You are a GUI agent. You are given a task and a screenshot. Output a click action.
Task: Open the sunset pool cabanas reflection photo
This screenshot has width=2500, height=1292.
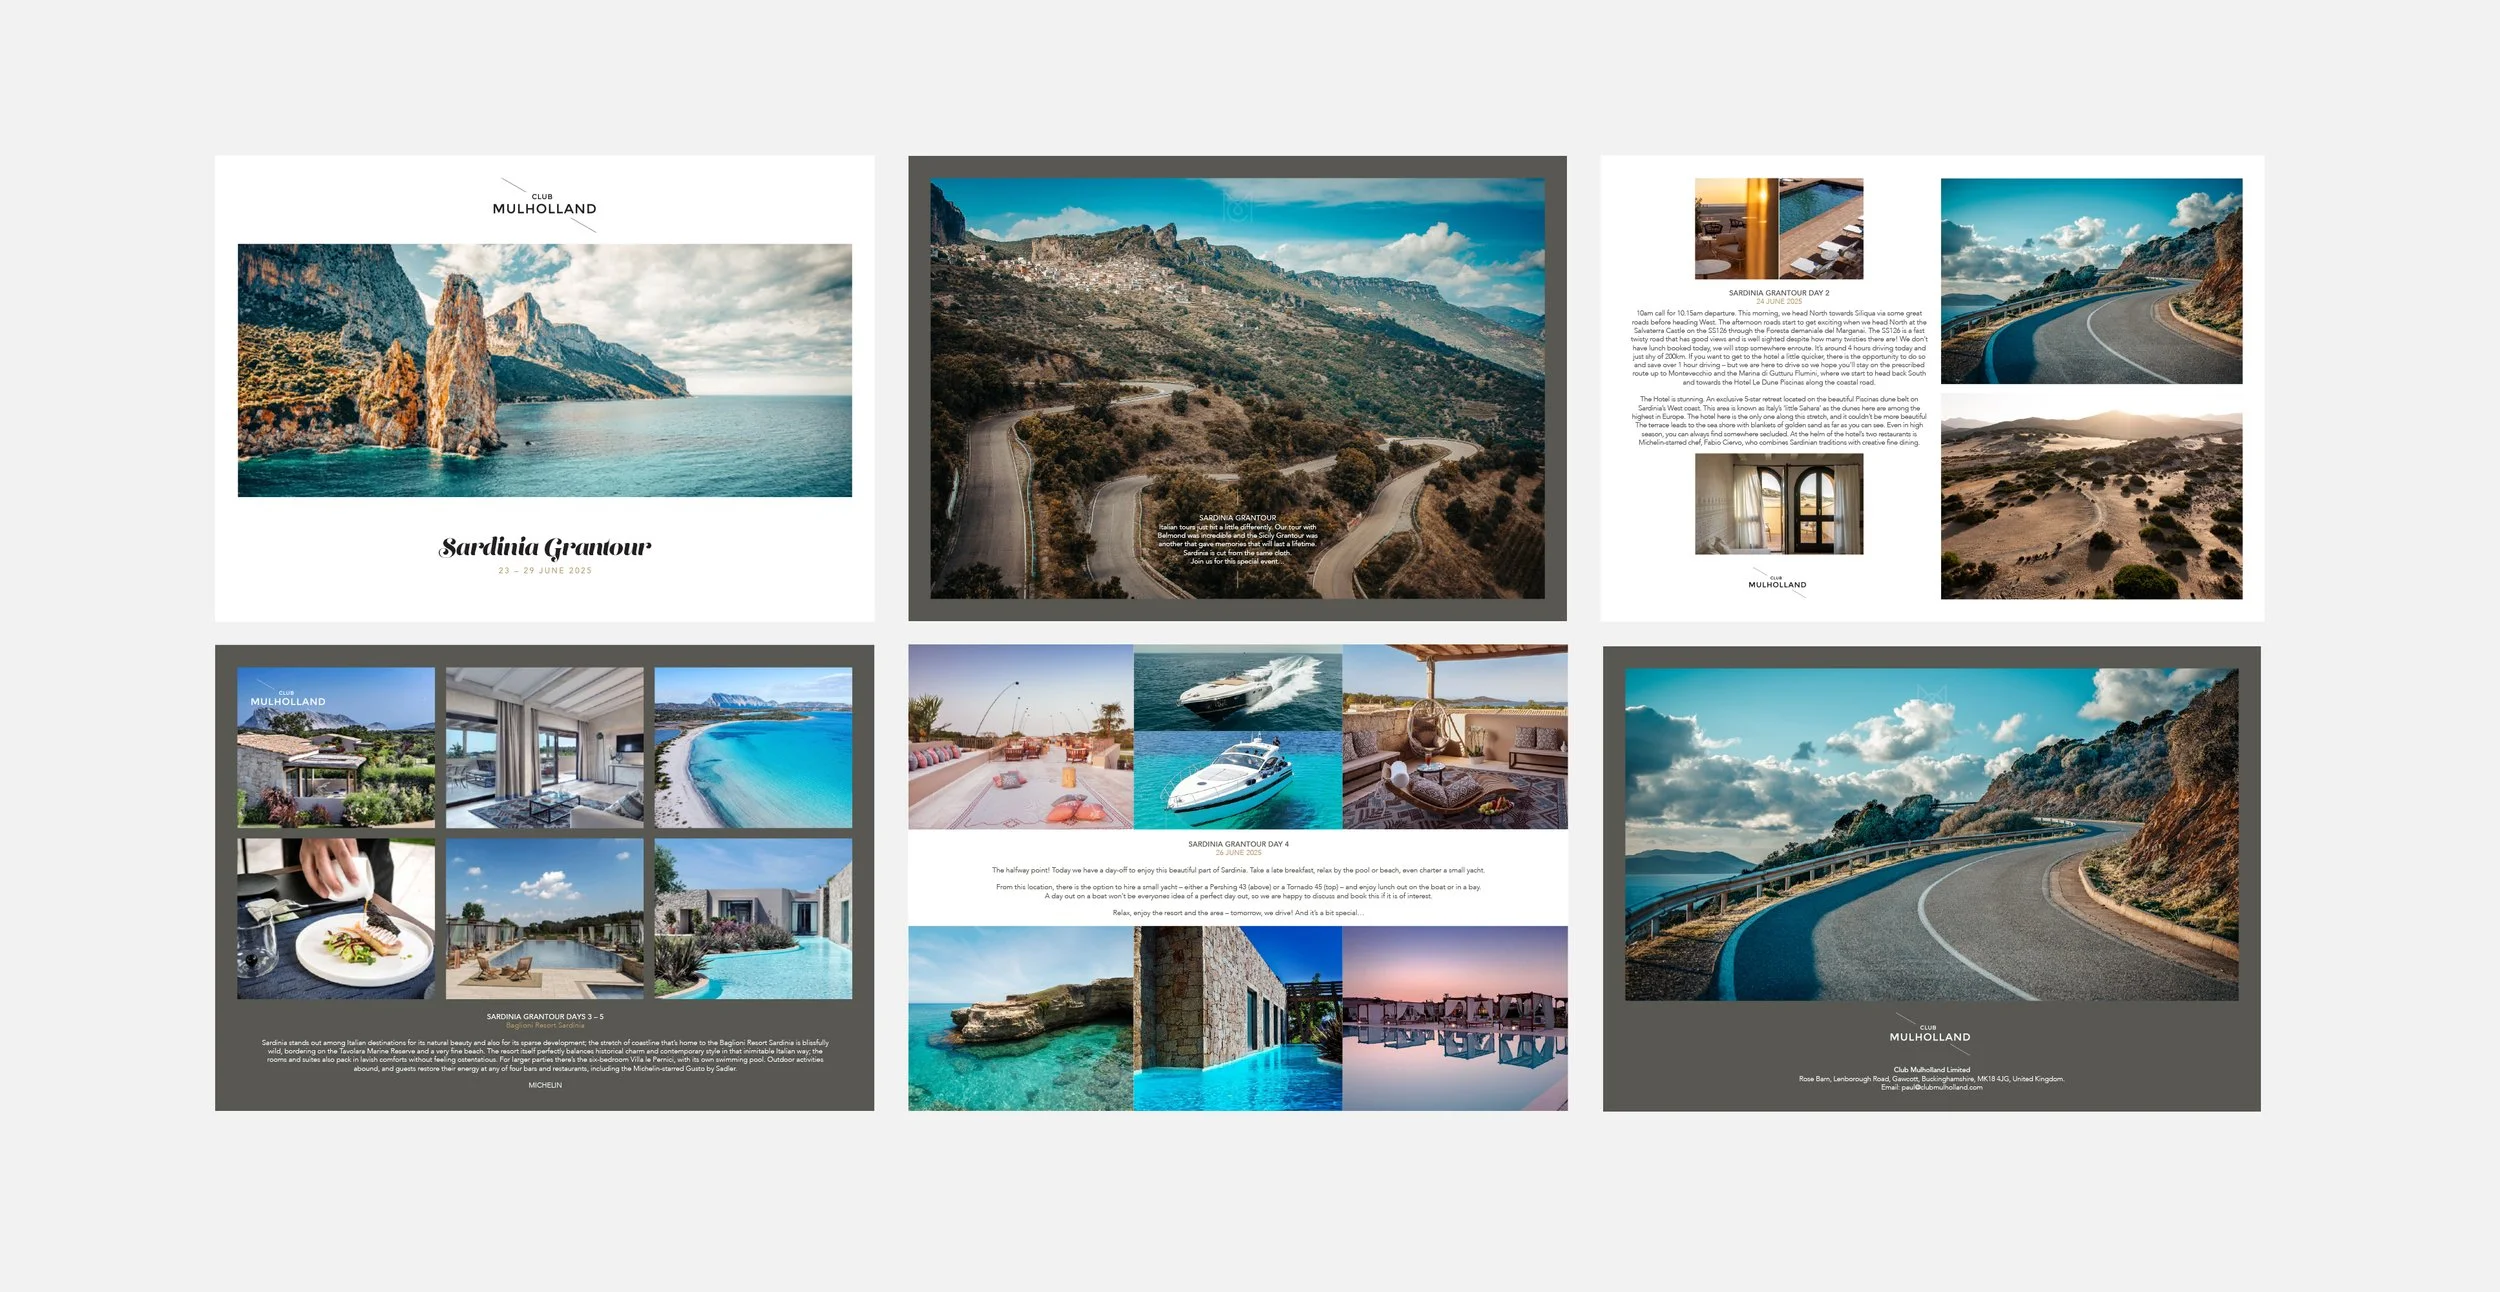pos(1455,1018)
